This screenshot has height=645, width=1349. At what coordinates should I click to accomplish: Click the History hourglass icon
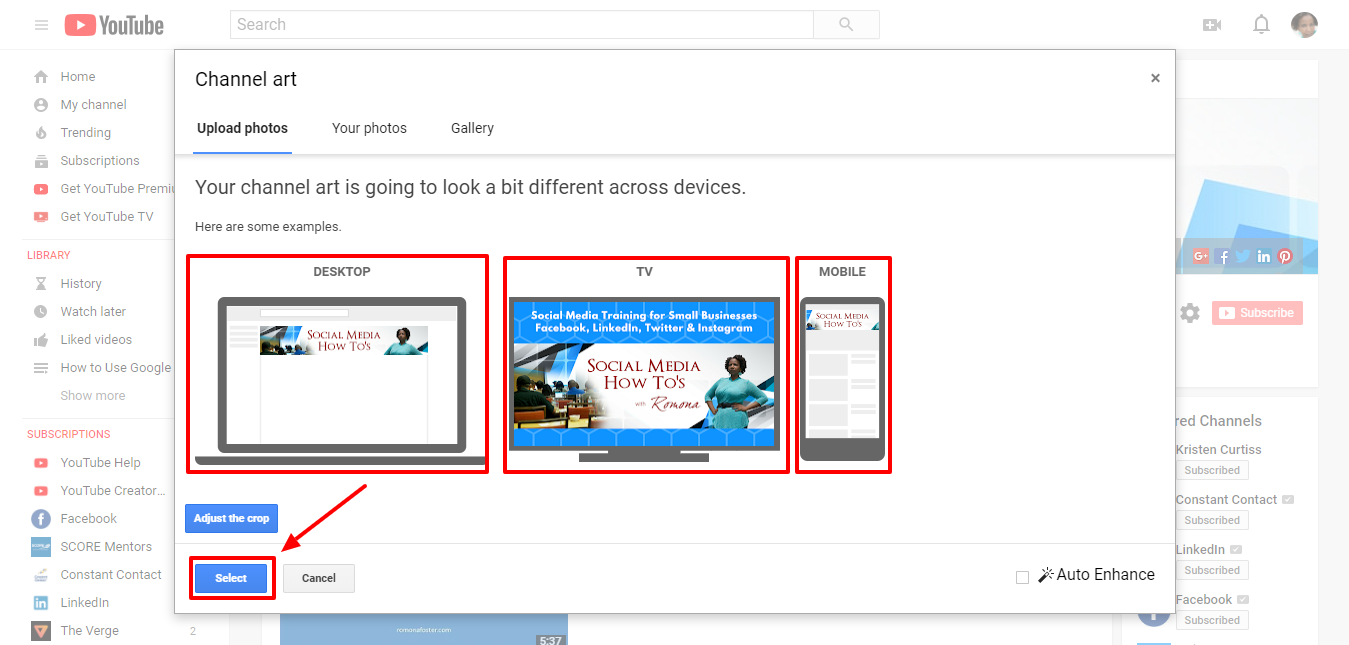[41, 284]
